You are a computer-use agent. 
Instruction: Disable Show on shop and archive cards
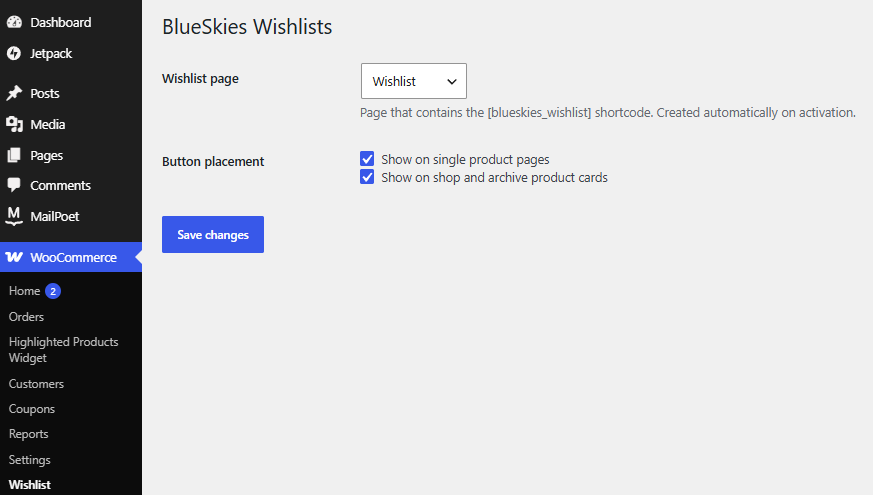click(367, 177)
